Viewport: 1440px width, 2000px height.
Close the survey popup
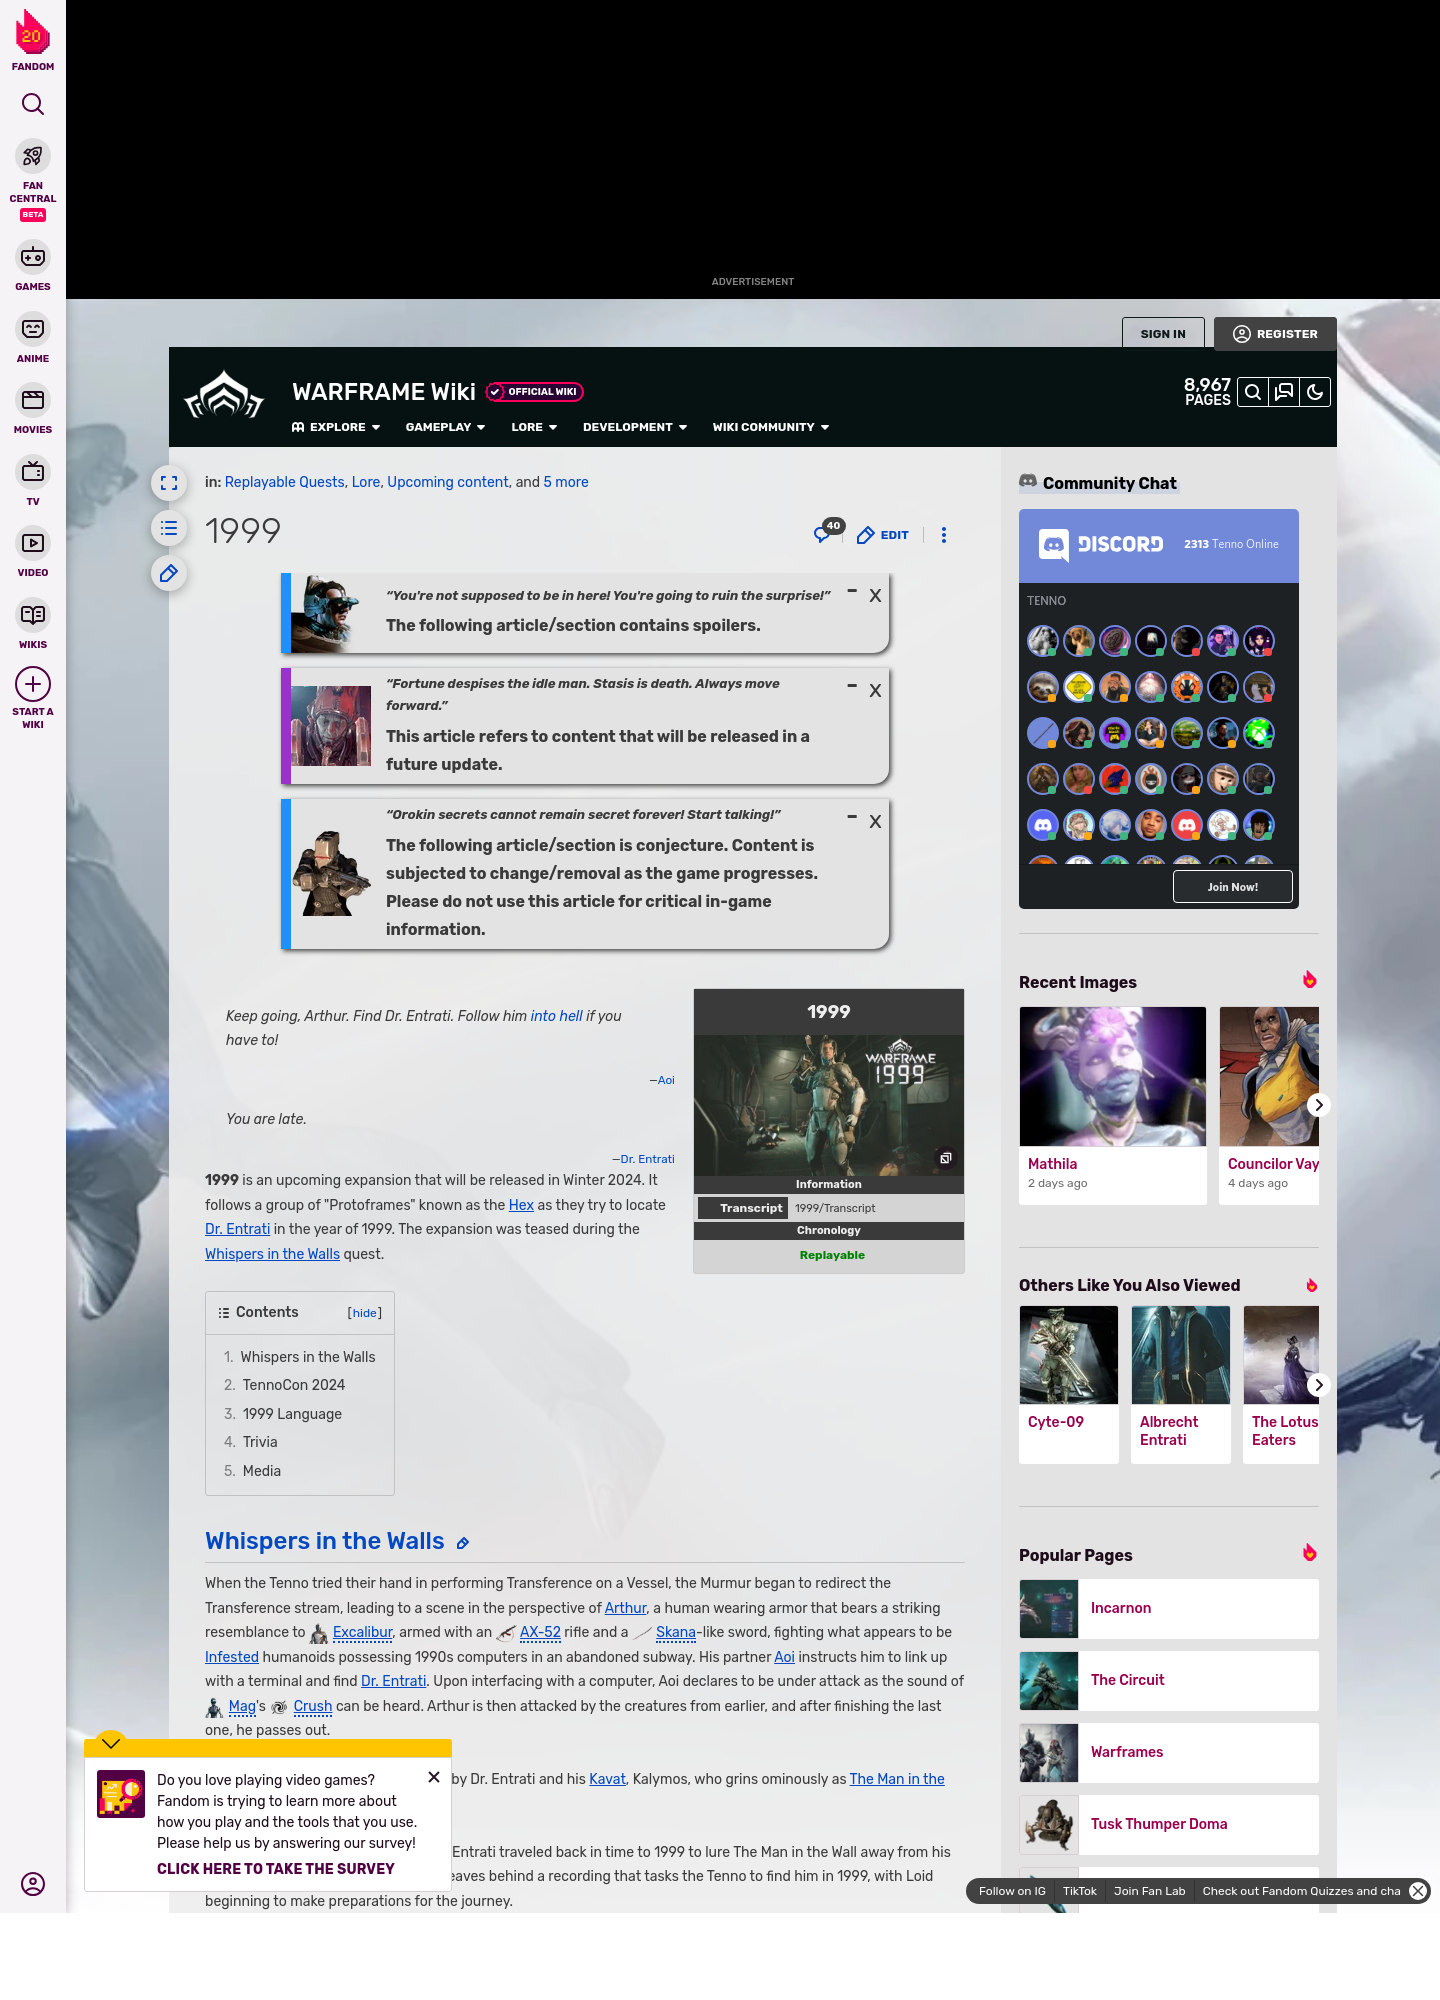pyautogui.click(x=433, y=1777)
